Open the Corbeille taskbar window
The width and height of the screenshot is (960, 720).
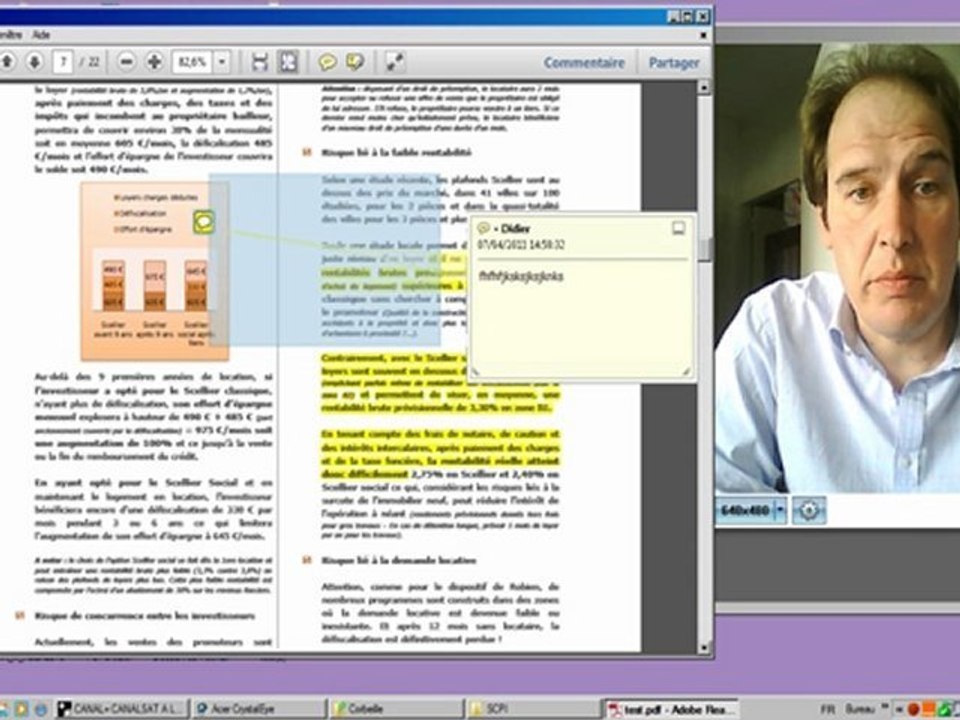397,709
